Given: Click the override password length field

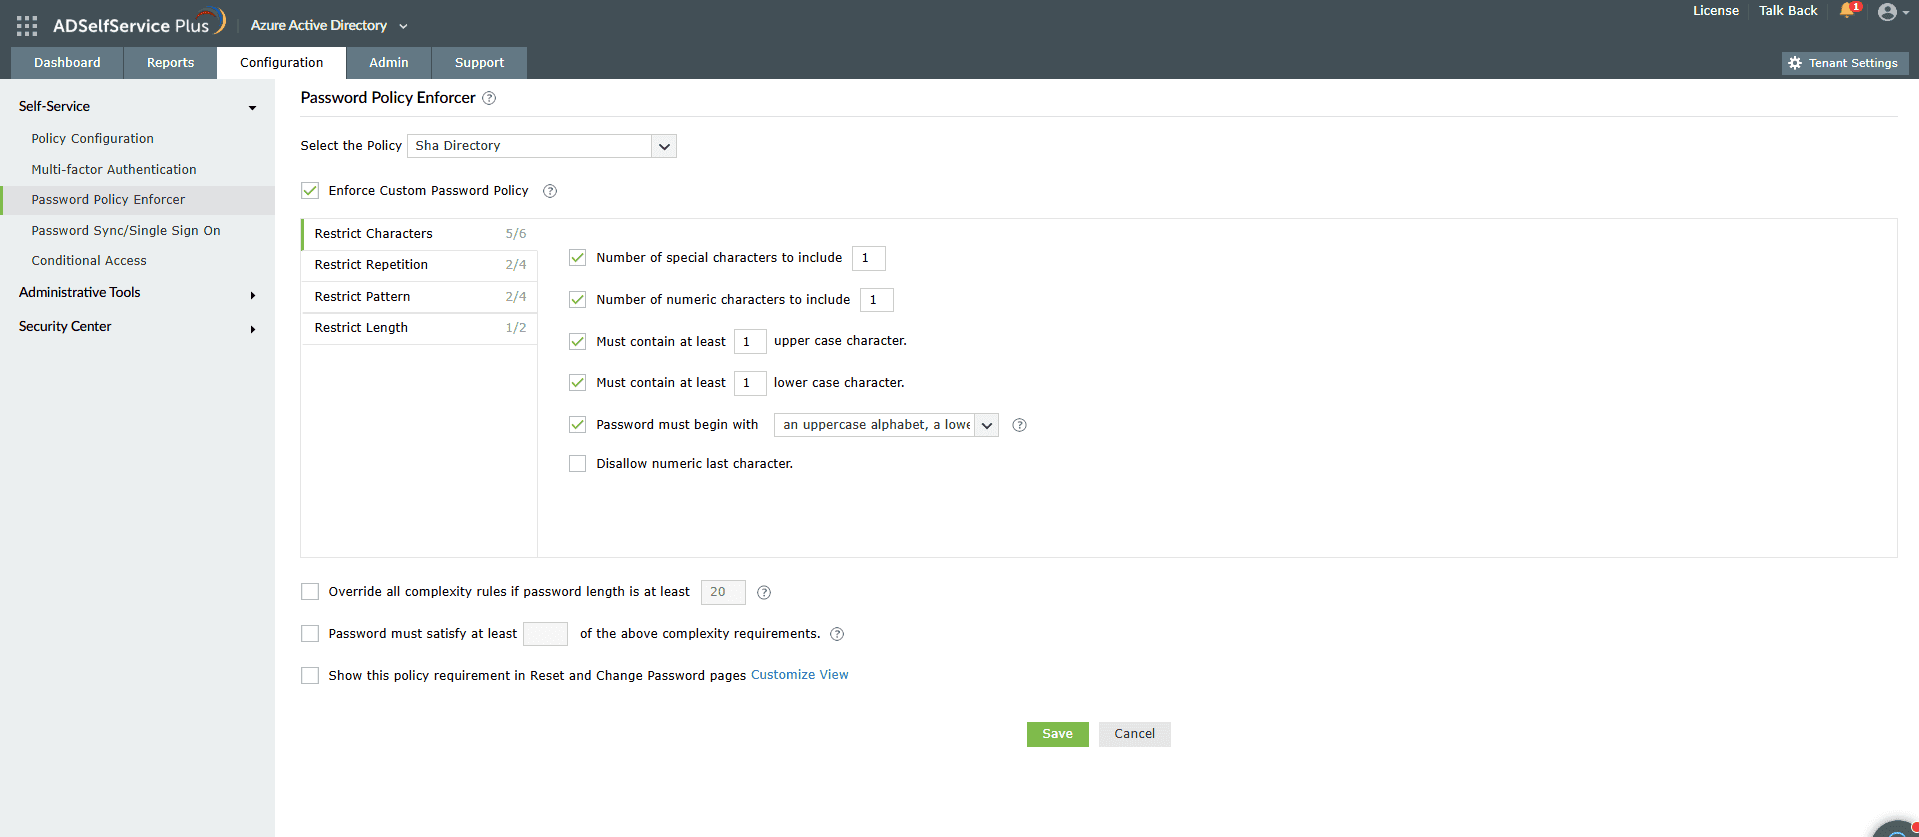Looking at the screenshot, I should coord(723,592).
